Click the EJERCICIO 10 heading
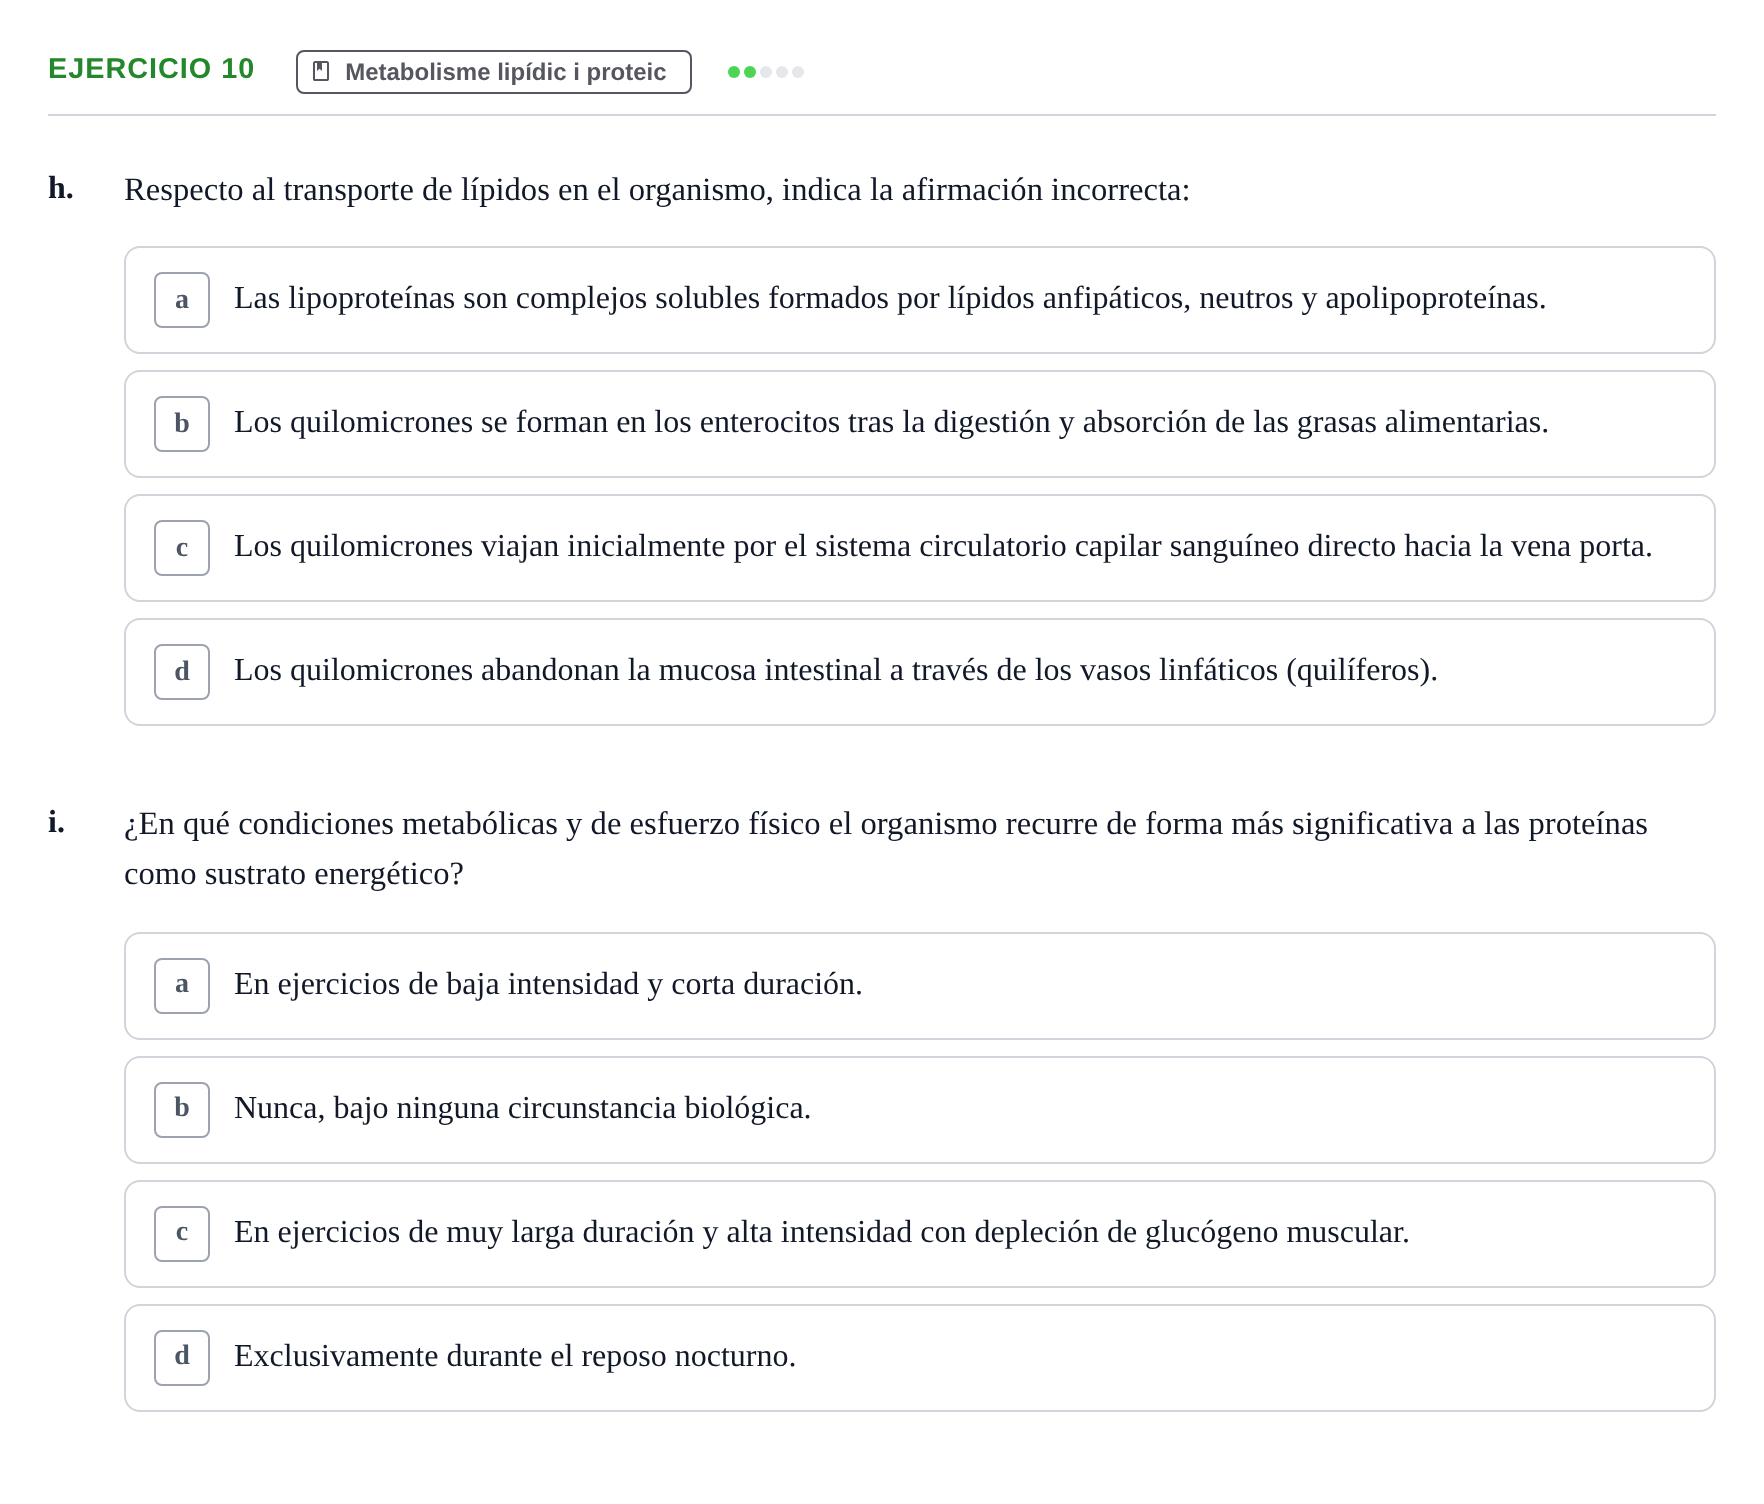 pyautogui.click(x=151, y=69)
